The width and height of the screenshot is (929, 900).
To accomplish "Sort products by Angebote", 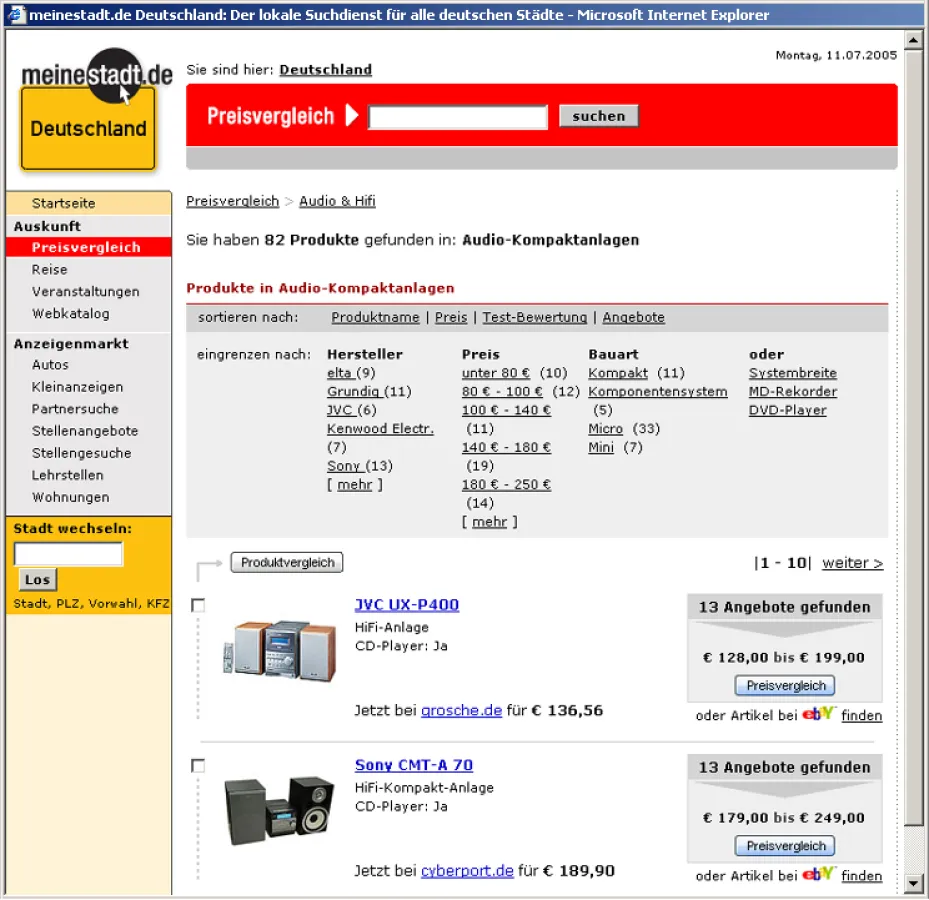I will (633, 318).
